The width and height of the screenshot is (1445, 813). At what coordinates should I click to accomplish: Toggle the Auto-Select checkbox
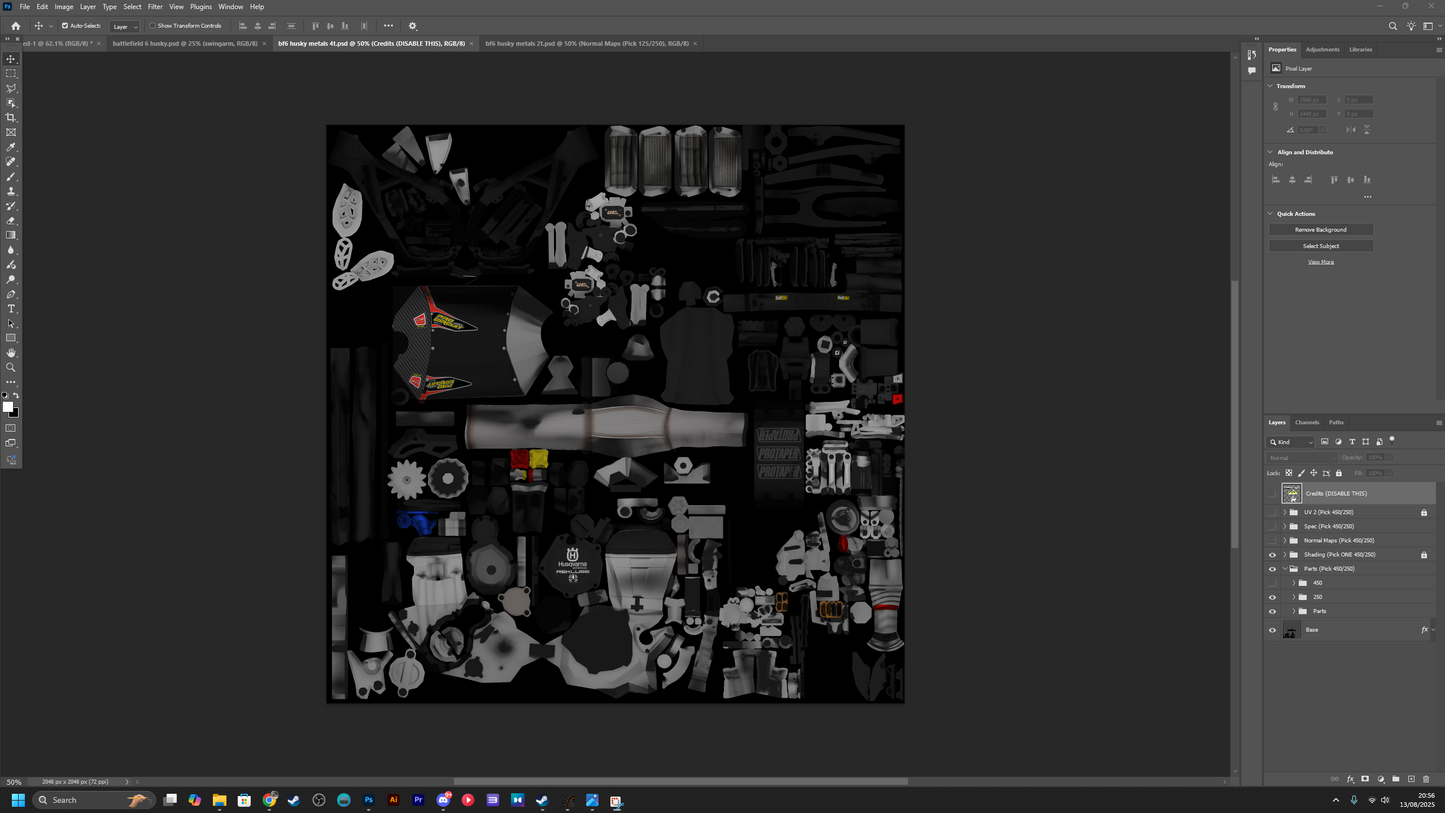(65, 26)
